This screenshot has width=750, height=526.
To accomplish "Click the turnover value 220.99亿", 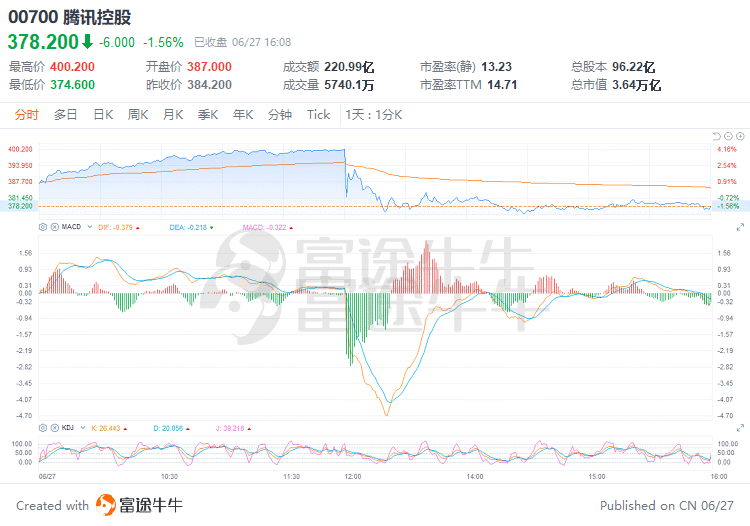I will tap(349, 67).
